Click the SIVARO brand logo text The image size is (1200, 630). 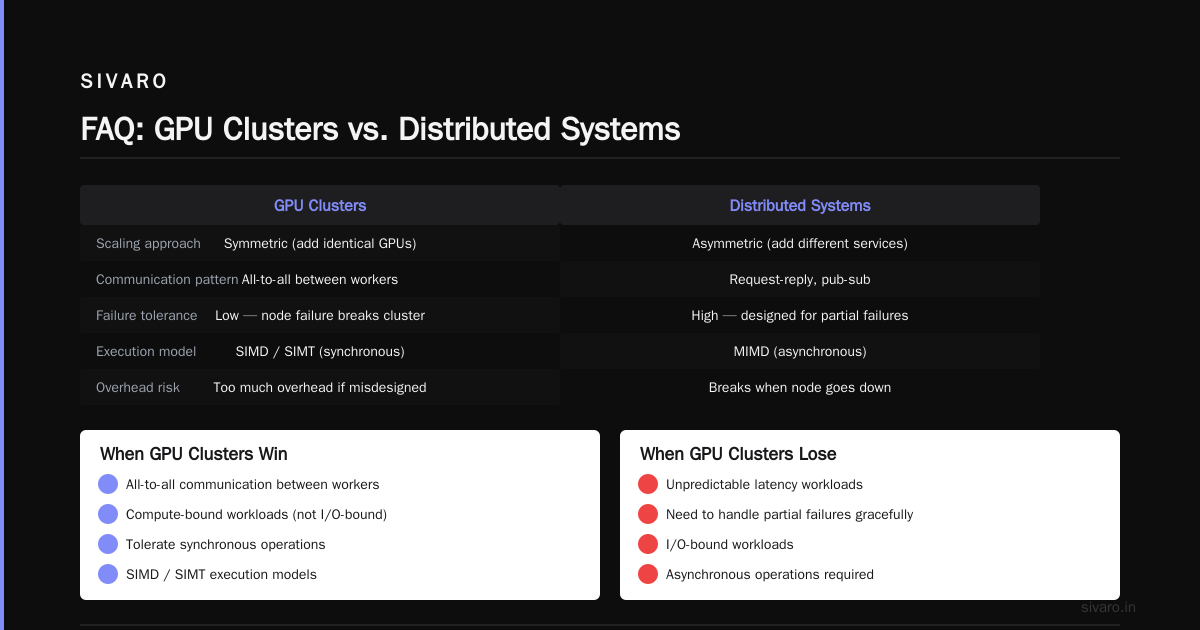point(125,81)
